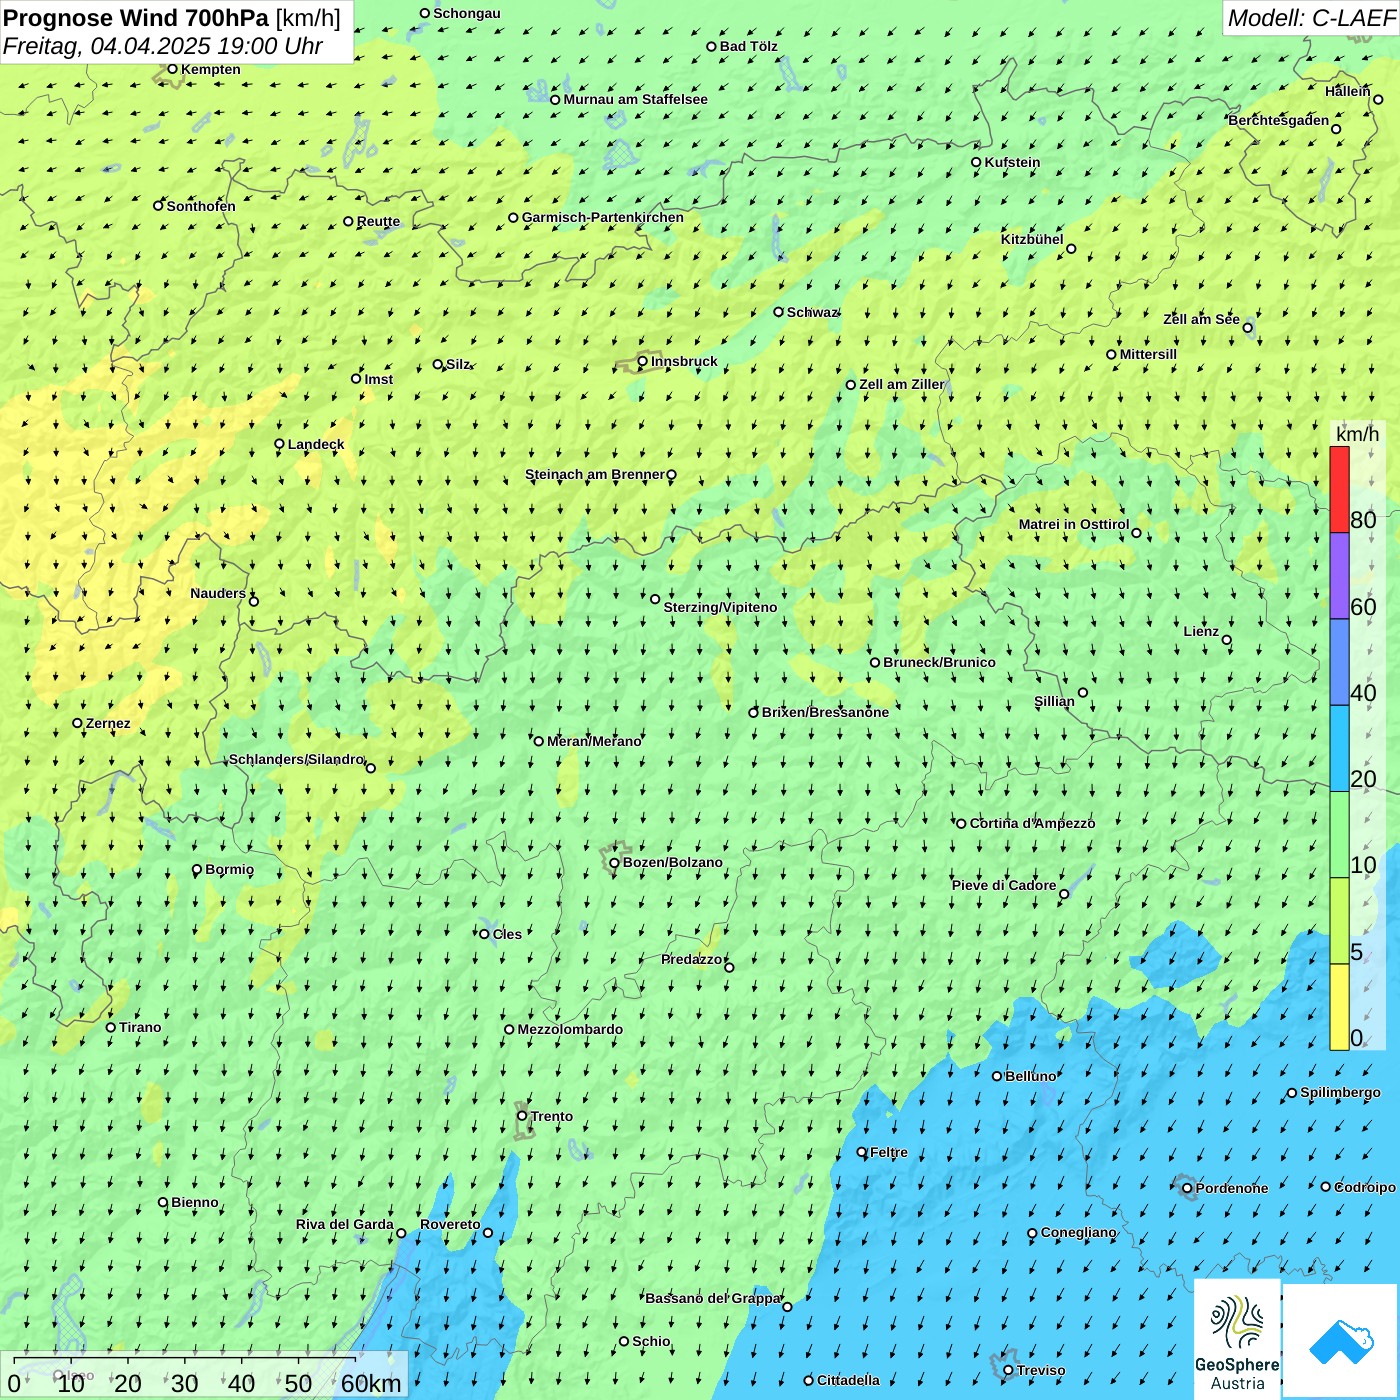Viewport: 1400px width, 1400px height.
Task: Click the 'Prognose Wind 700hPa' title
Action: [136, 17]
